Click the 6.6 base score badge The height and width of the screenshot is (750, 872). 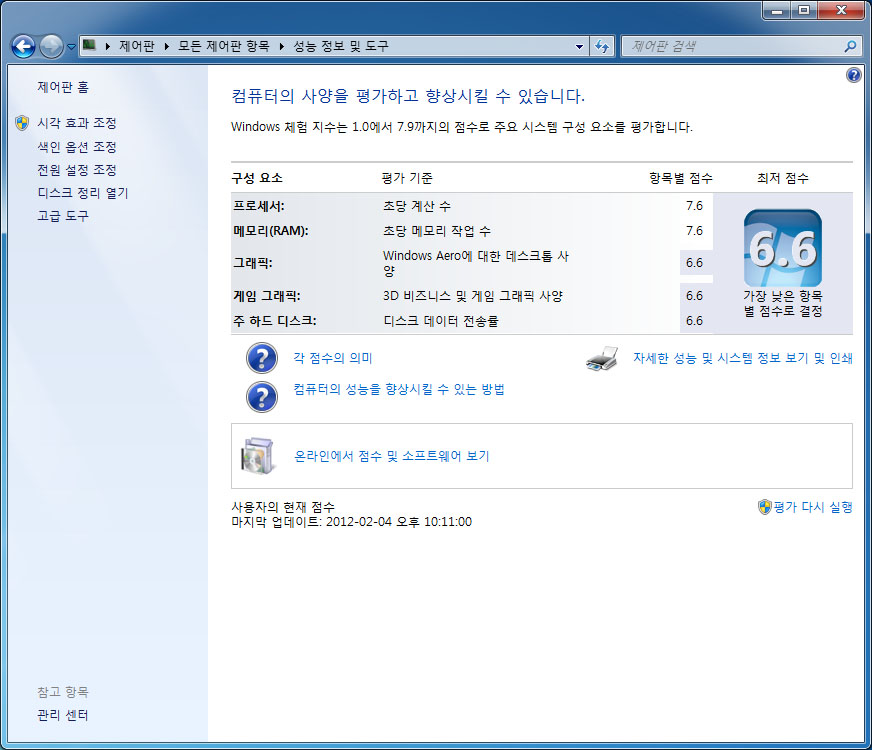coord(782,248)
